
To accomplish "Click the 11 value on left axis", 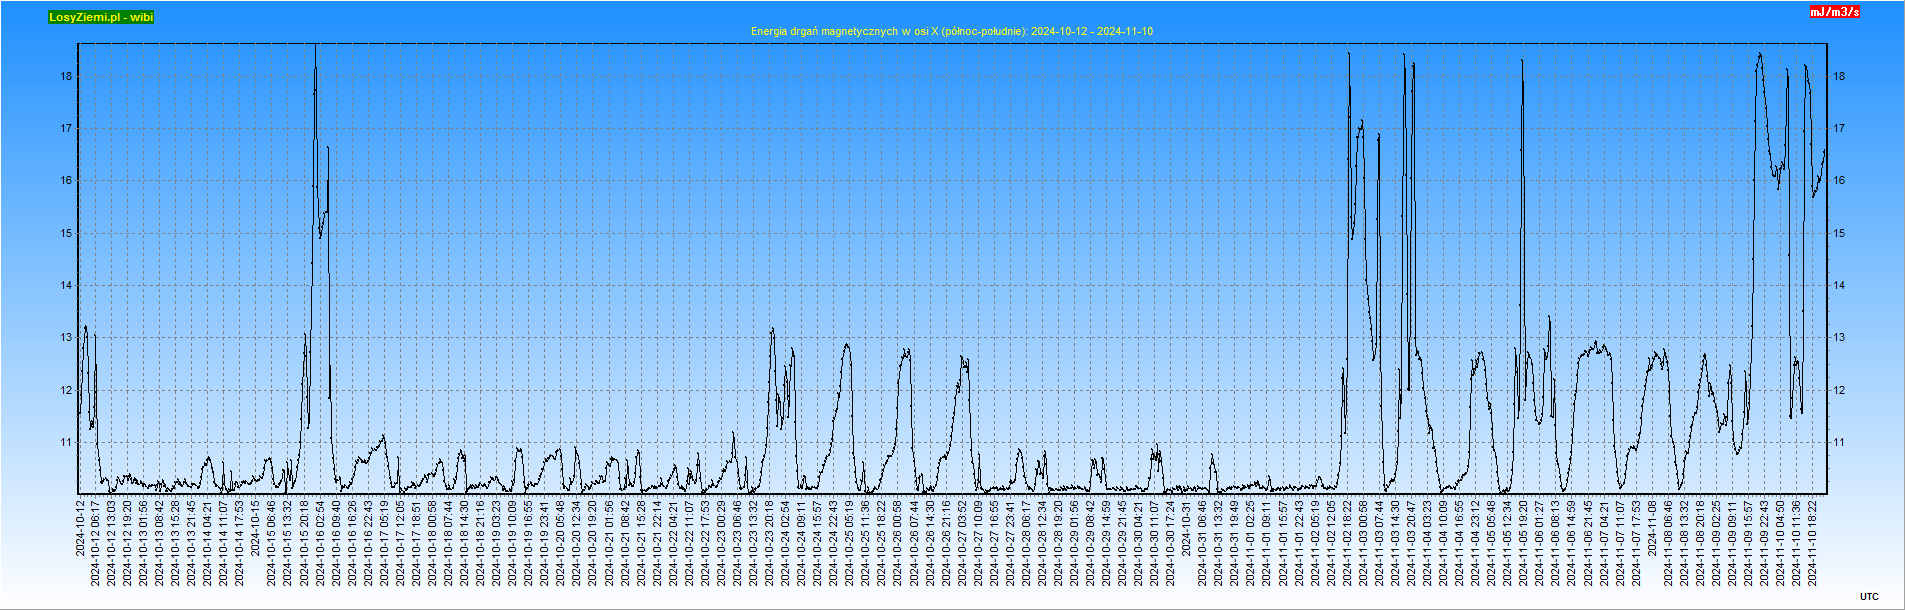I will coord(66,442).
